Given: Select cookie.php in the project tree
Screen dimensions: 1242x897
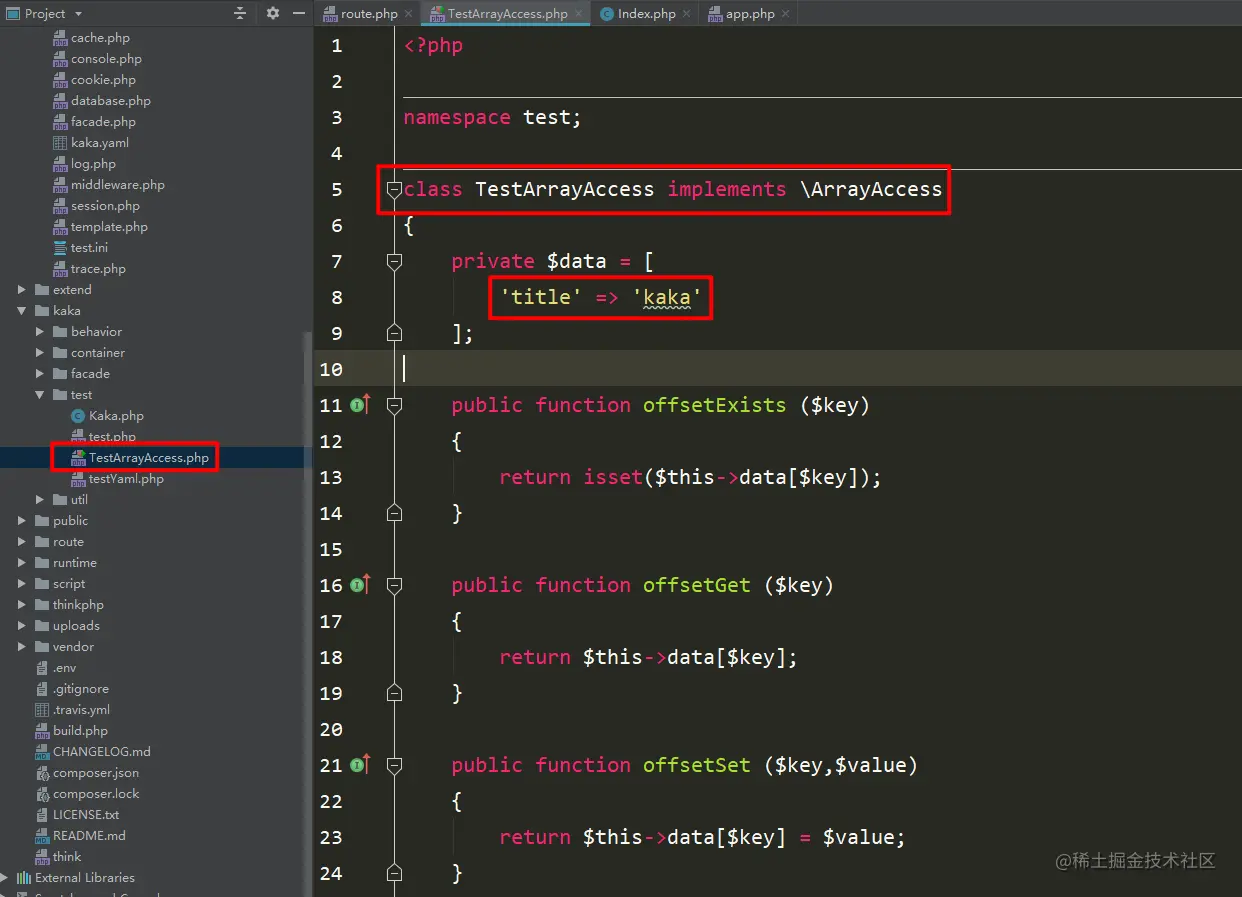Looking at the screenshot, I should pyautogui.click(x=103, y=79).
